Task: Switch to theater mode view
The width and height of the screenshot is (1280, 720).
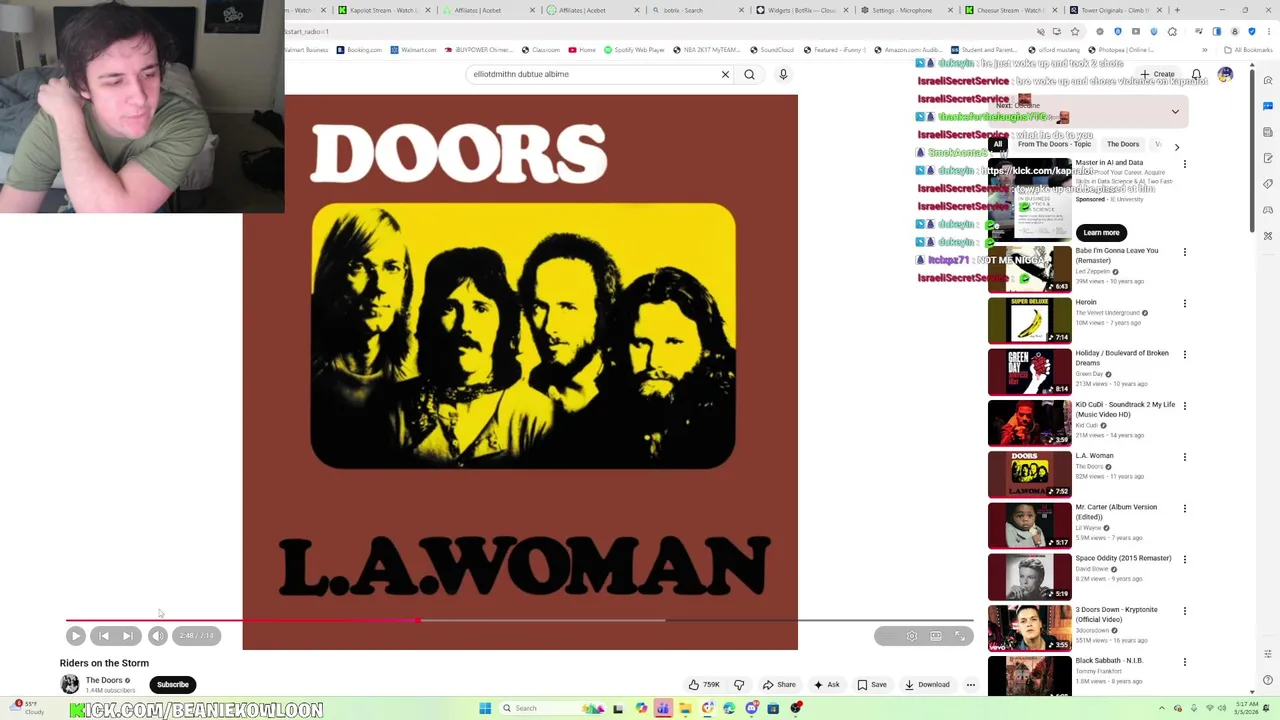Action: pyautogui.click(x=936, y=636)
